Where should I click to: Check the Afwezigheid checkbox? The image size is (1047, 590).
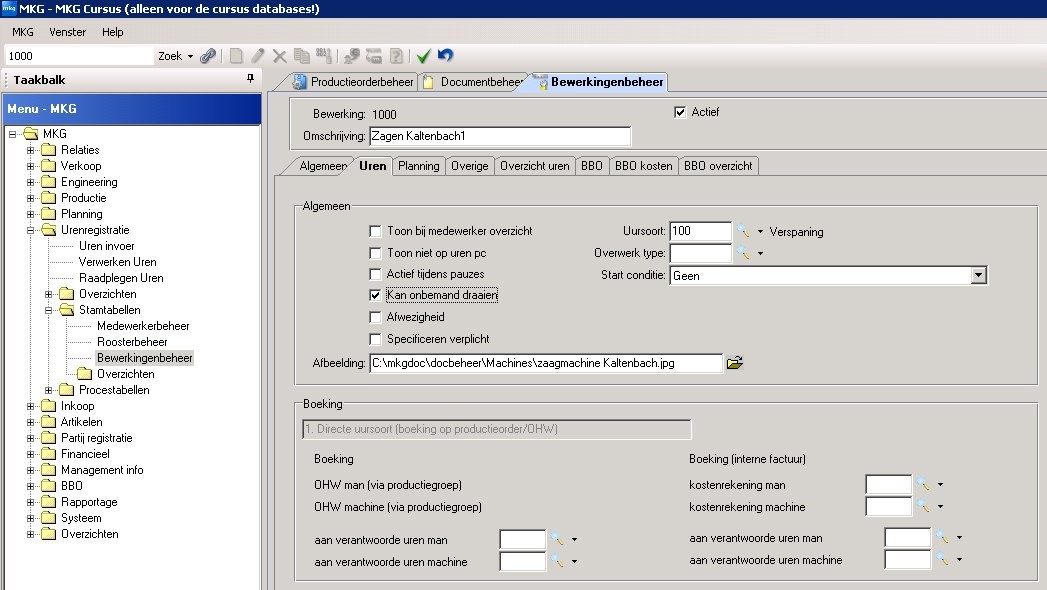click(x=375, y=317)
